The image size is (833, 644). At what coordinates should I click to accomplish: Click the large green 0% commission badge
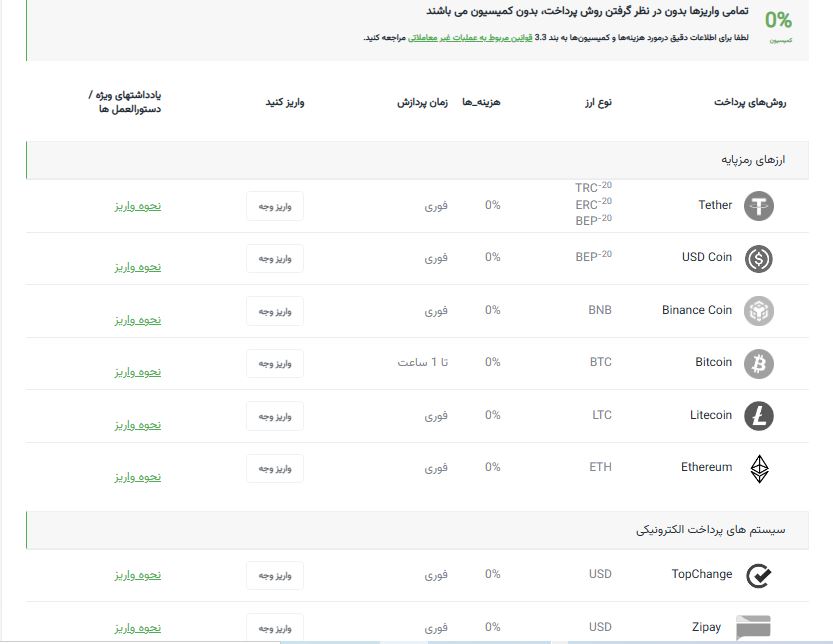(778, 21)
